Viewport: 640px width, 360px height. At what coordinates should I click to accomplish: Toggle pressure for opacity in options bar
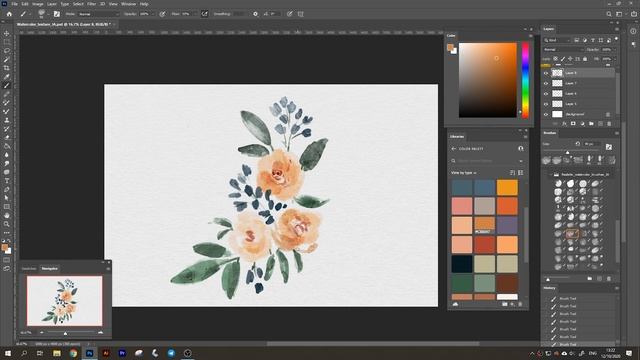(x=162, y=14)
